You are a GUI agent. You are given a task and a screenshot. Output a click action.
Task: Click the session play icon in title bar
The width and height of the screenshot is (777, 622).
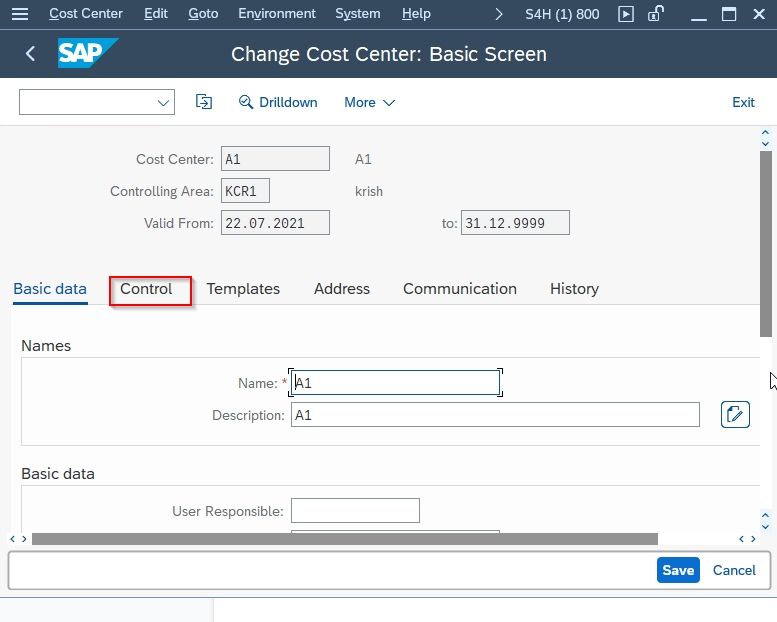point(626,14)
